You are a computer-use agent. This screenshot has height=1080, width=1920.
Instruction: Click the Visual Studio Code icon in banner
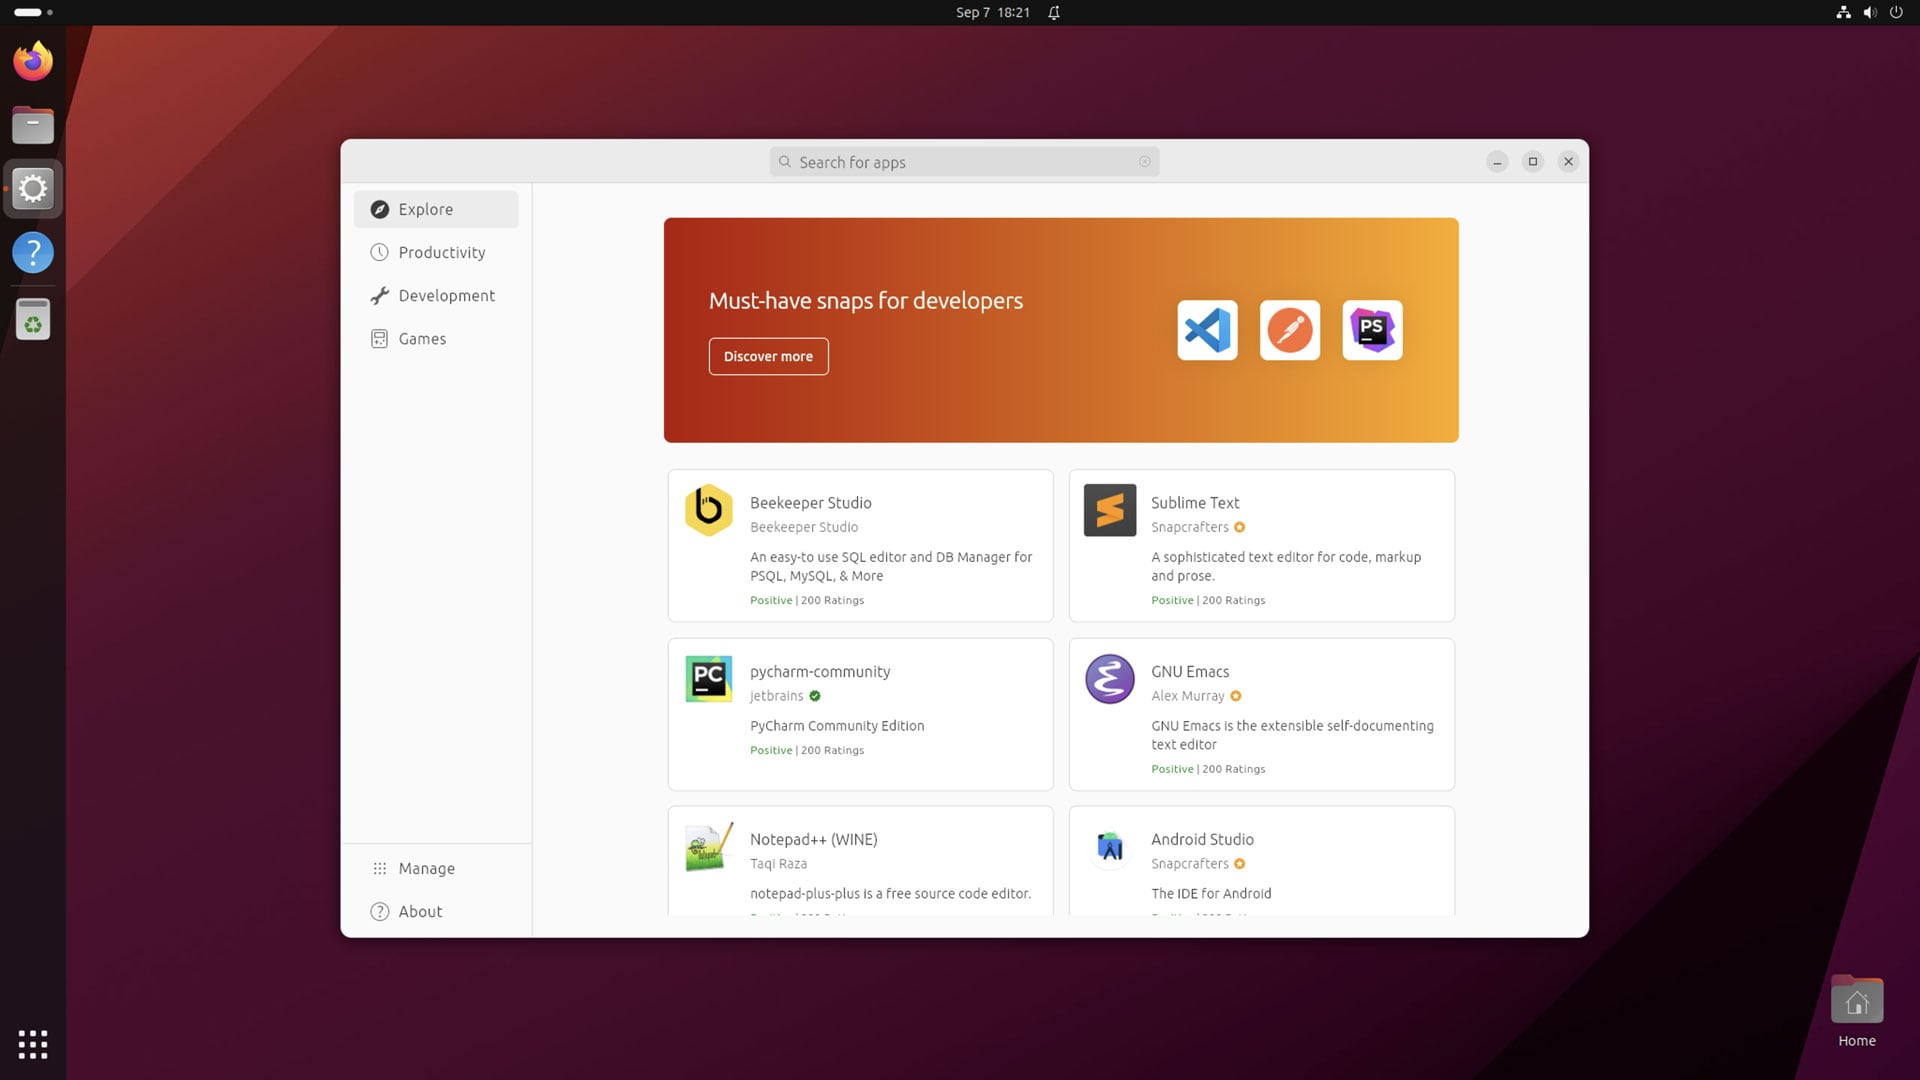coord(1205,330)
